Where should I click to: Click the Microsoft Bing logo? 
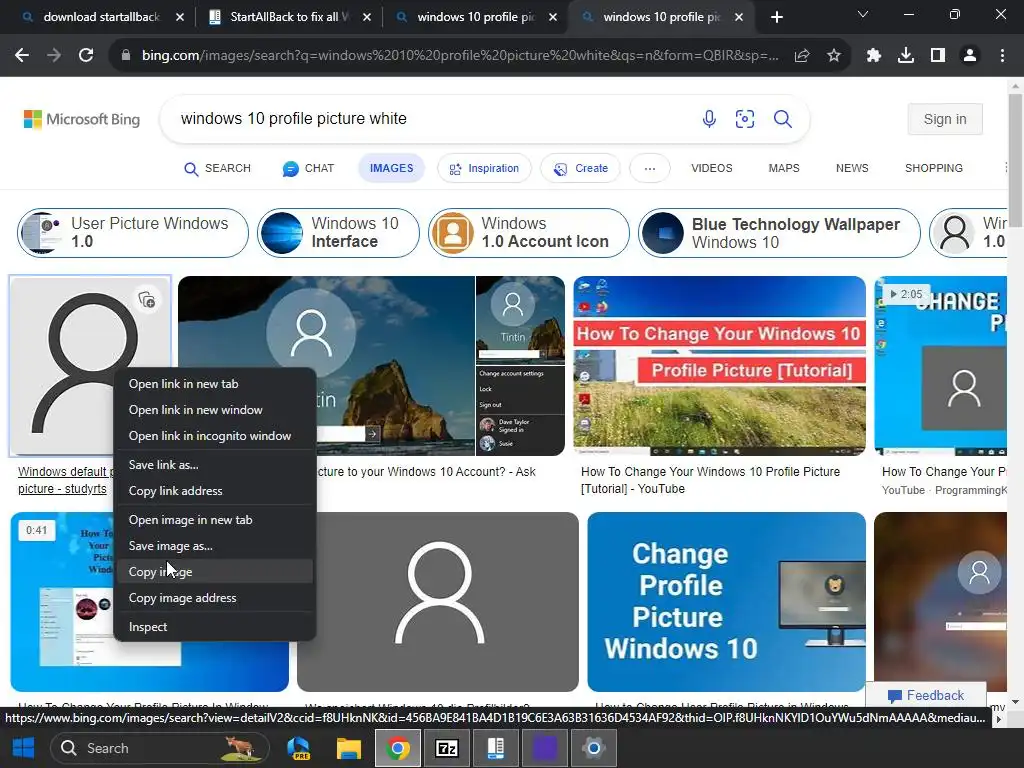coord(82,120)
